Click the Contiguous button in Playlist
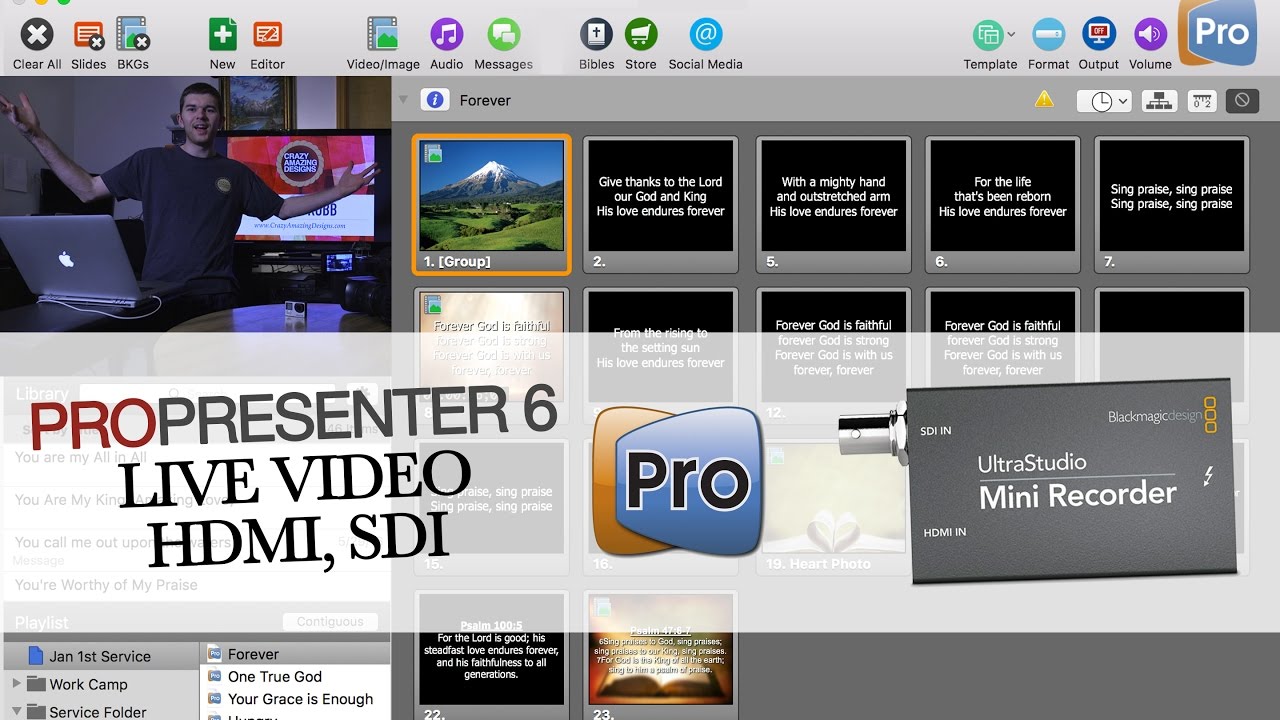 [x=330, y=621]
